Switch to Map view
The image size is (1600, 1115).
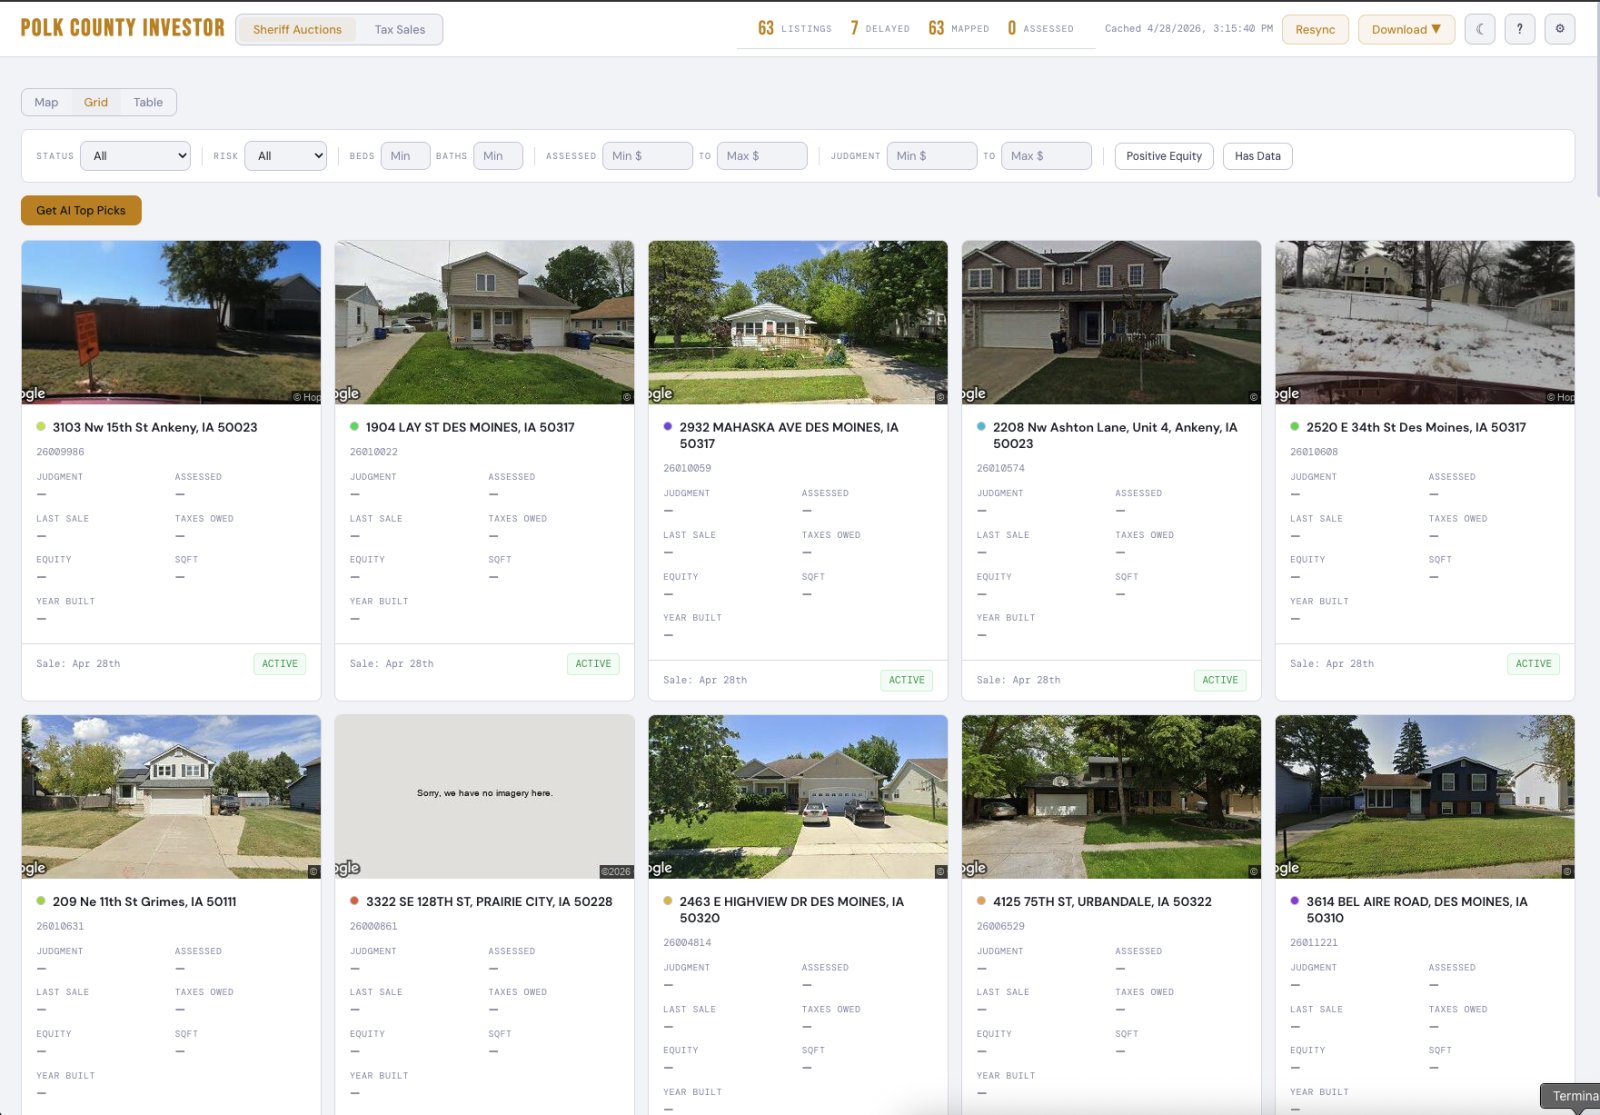point(46,102)
